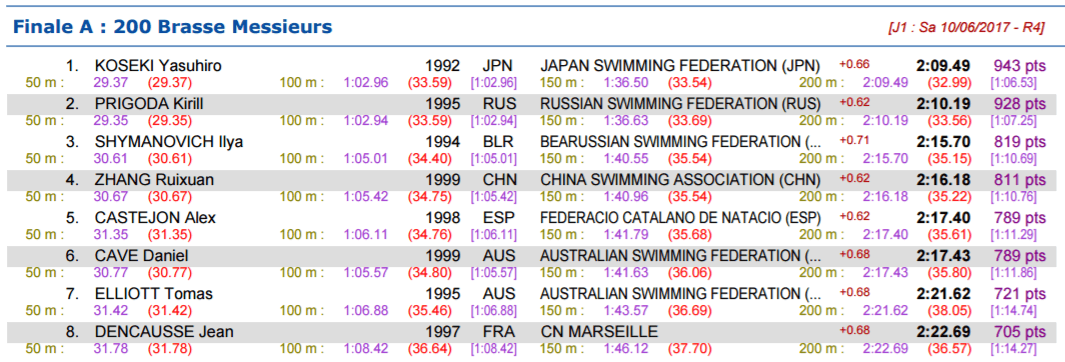The image size is (1065, 362).
Task: Select the 943 pts score
Action: tap(1019, 66)
